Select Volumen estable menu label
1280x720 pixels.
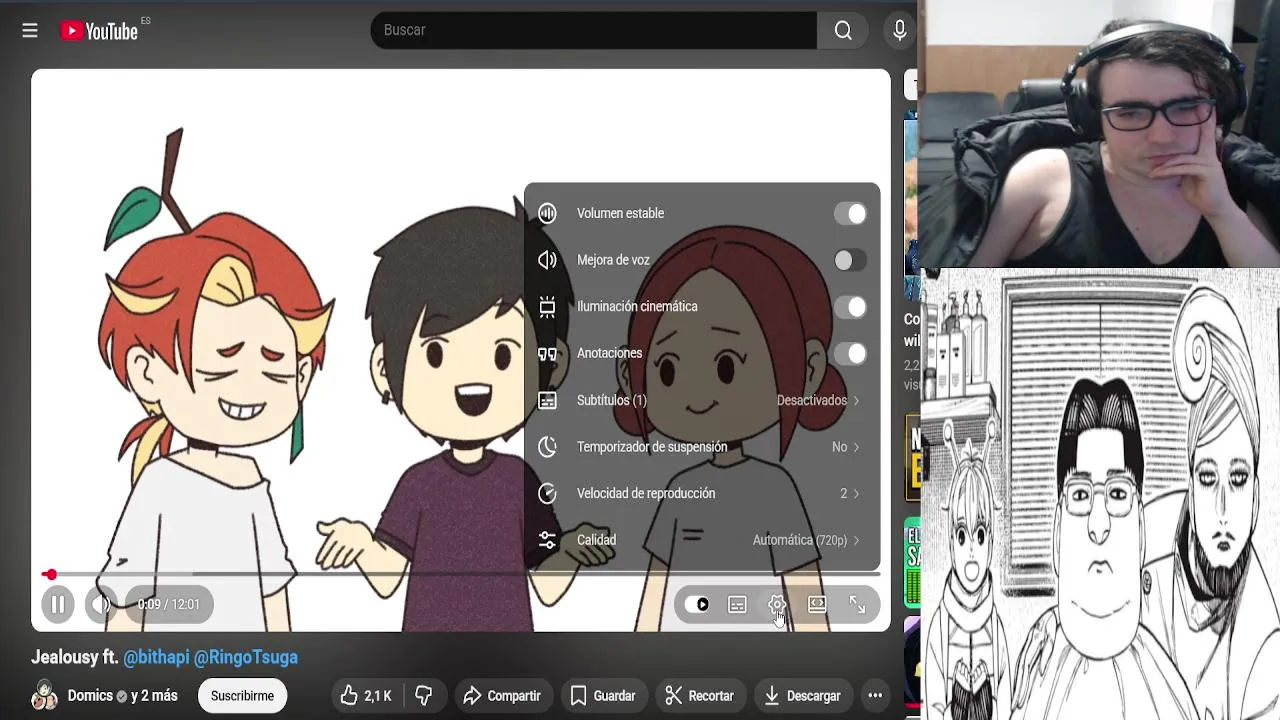click(620, 213)
